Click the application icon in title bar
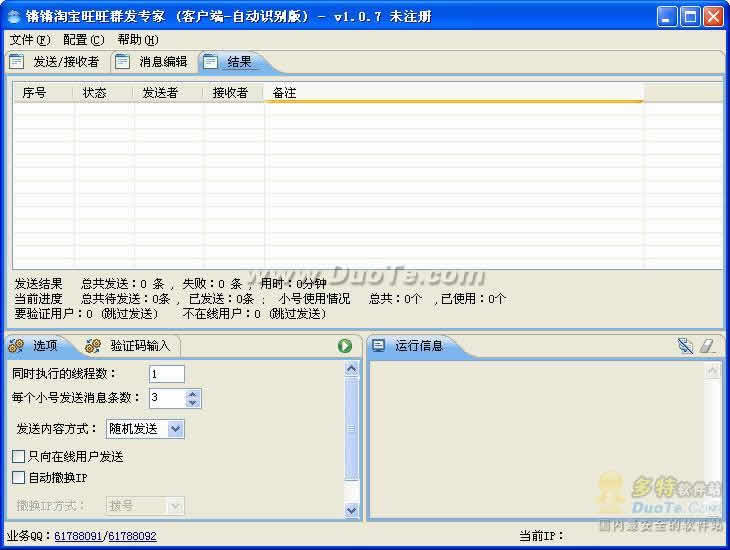This screenshot has height=550, width=730. (14, 17)
